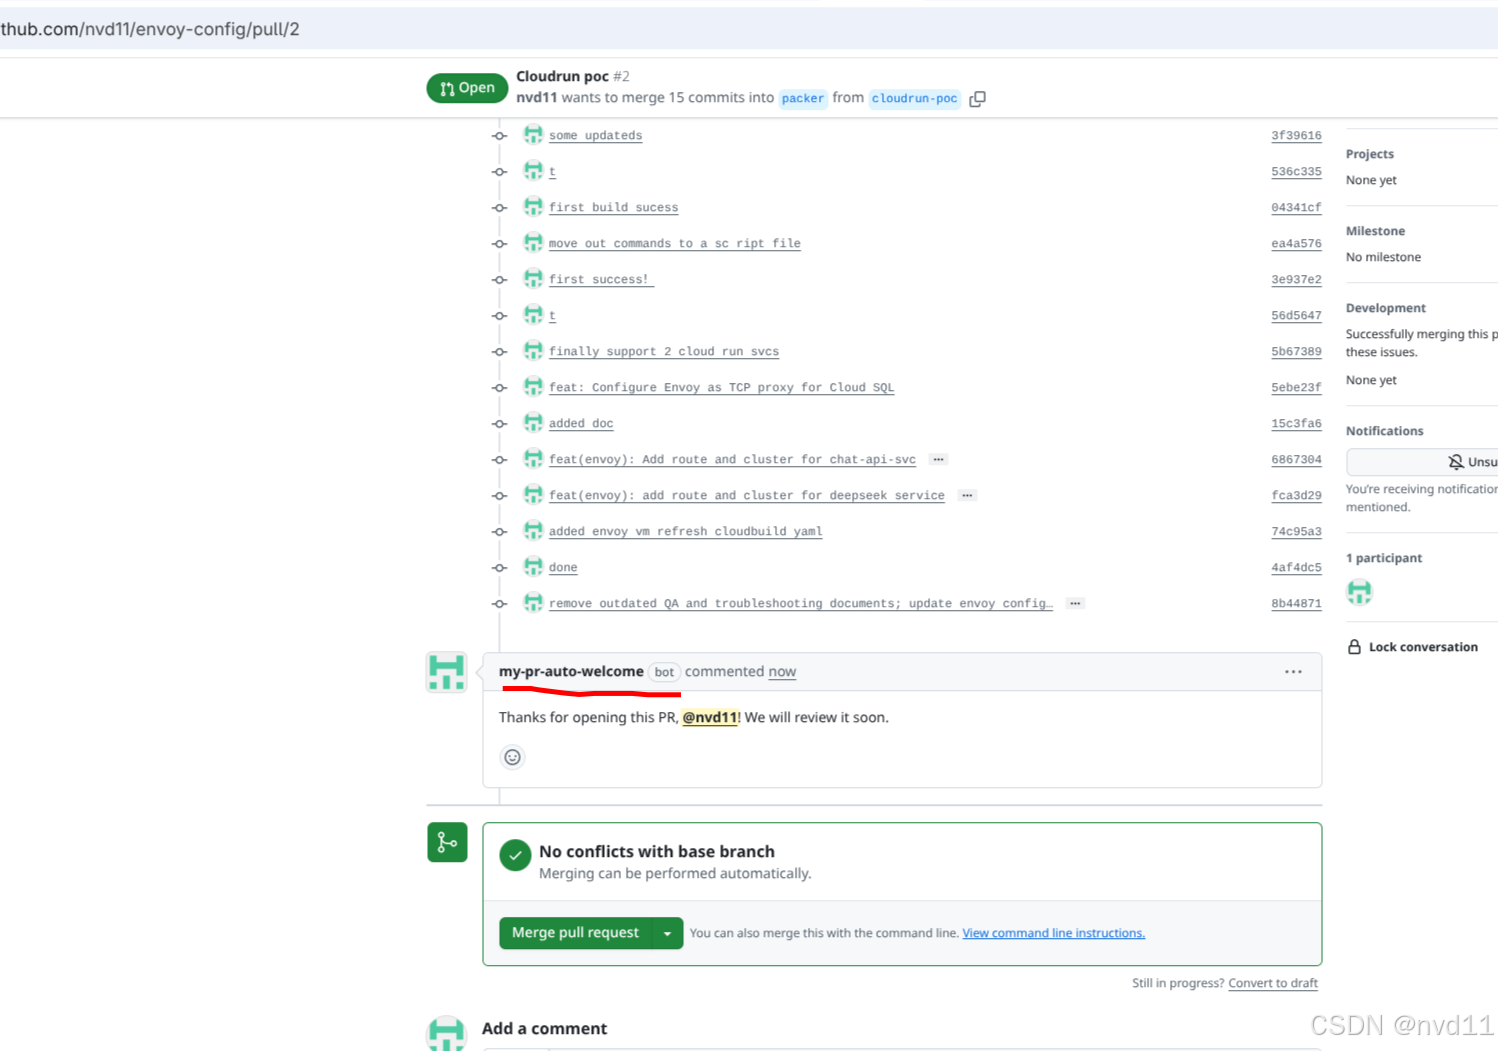This screenshot has height=1051, width=1498.
Task: Open commit 'move out commands to a sc ript file'
Action: [674, 244]
